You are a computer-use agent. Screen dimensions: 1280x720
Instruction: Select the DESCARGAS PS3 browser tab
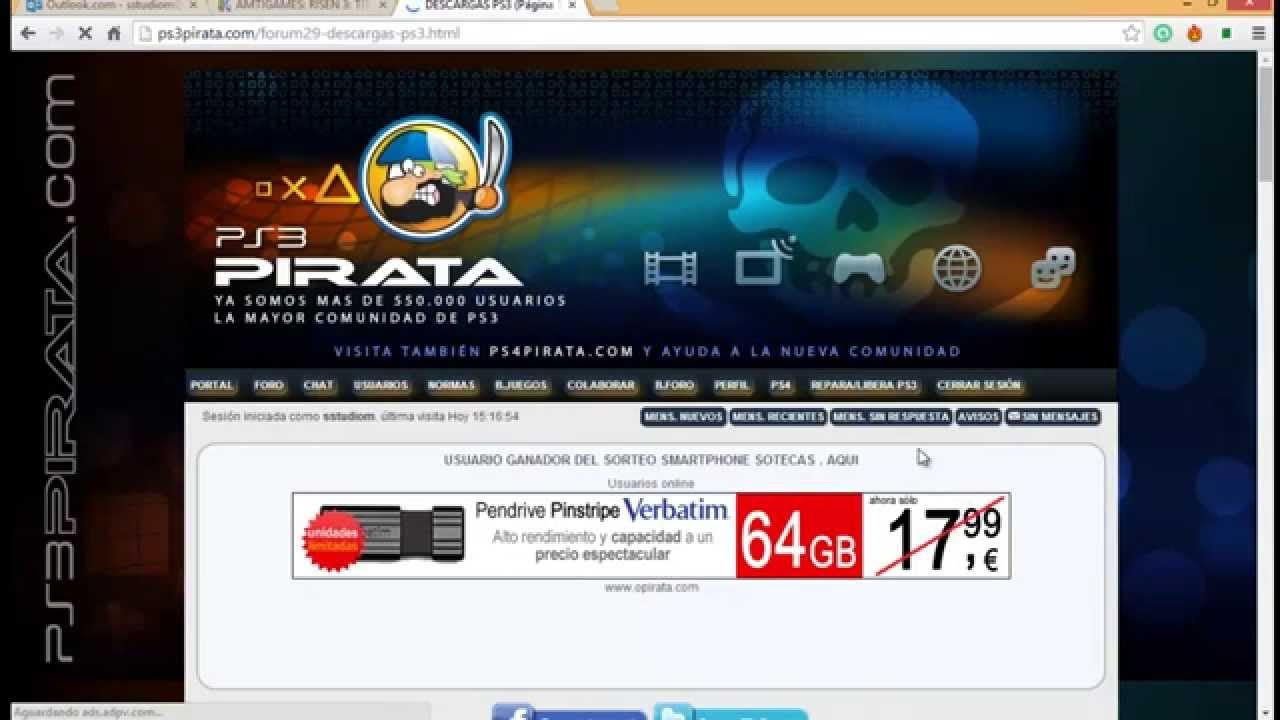coord(488,6)
